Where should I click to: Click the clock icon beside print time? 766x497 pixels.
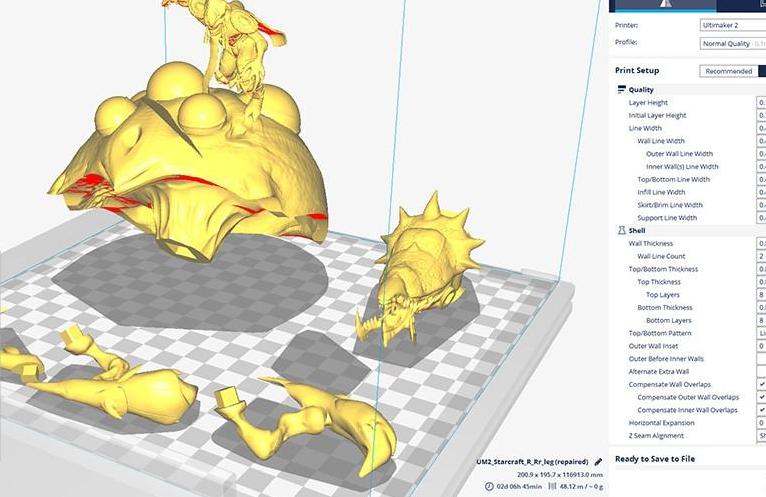[489, 486]
